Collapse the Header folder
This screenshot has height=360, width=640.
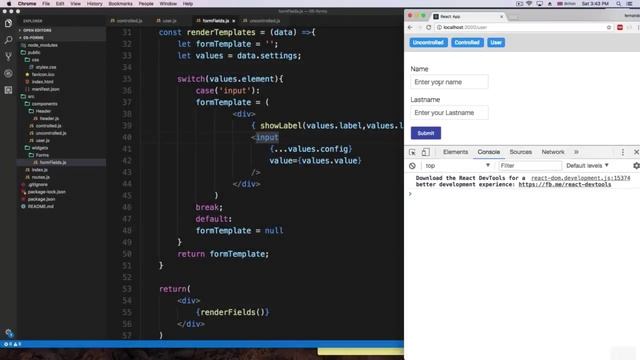[x=43, y=111]
